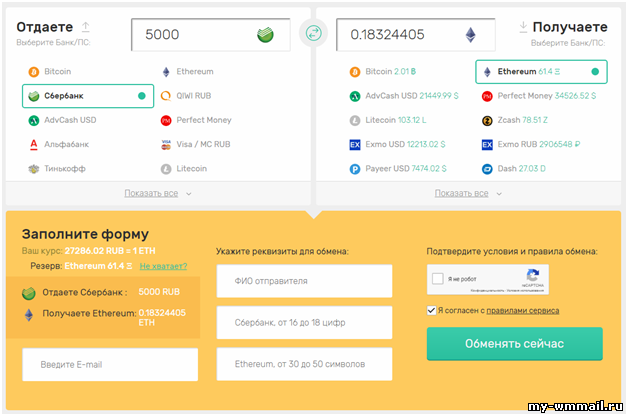The image size is (628, 416).
Task: Click the AdvCash USD 21449.99 $ option text
Action: [x=412, y=96]
